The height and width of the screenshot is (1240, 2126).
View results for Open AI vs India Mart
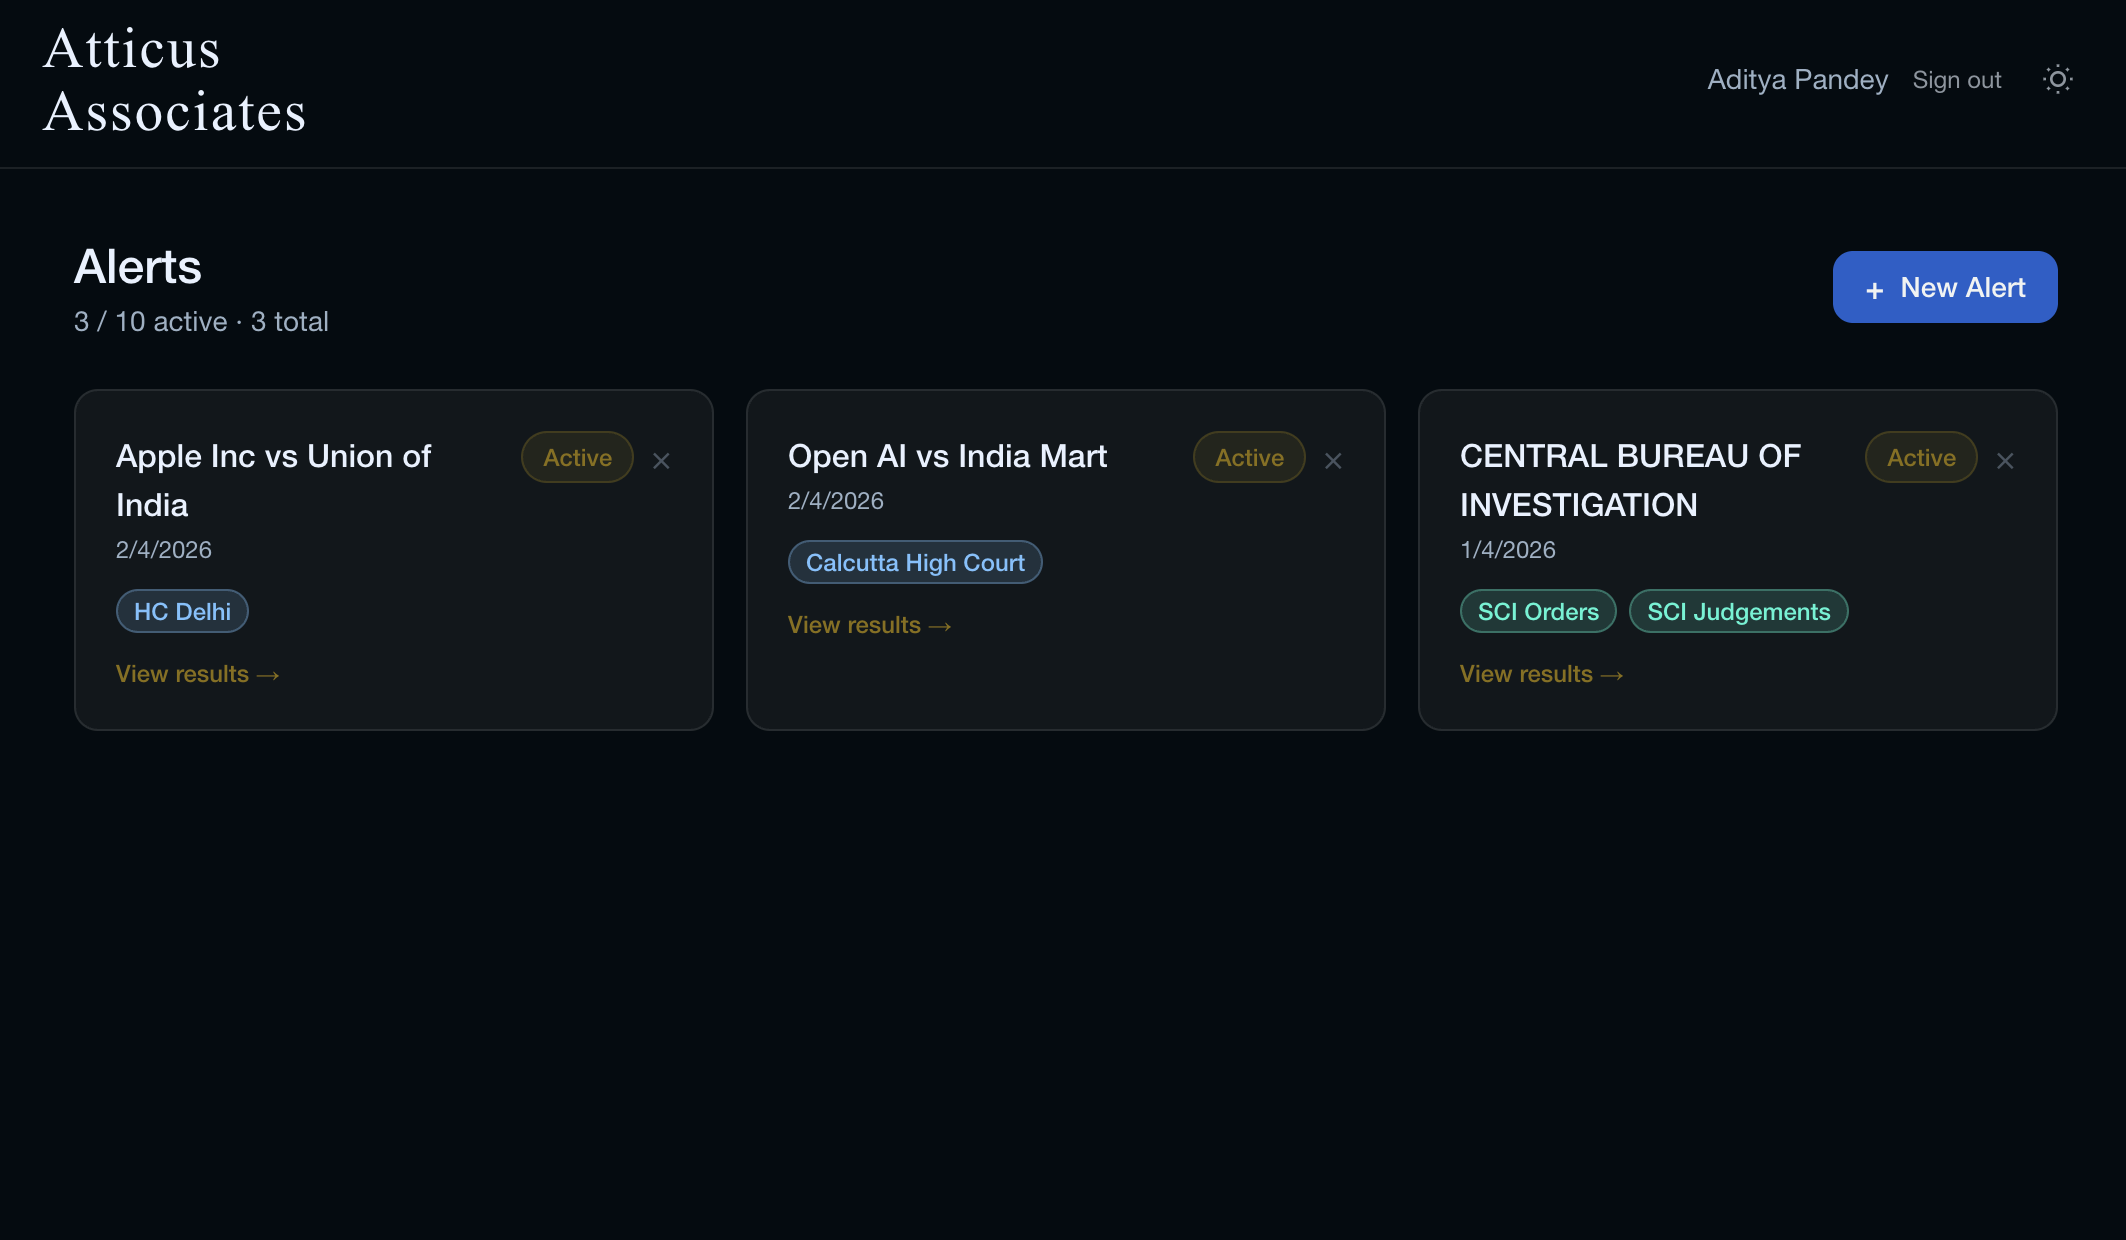point(869,625)
